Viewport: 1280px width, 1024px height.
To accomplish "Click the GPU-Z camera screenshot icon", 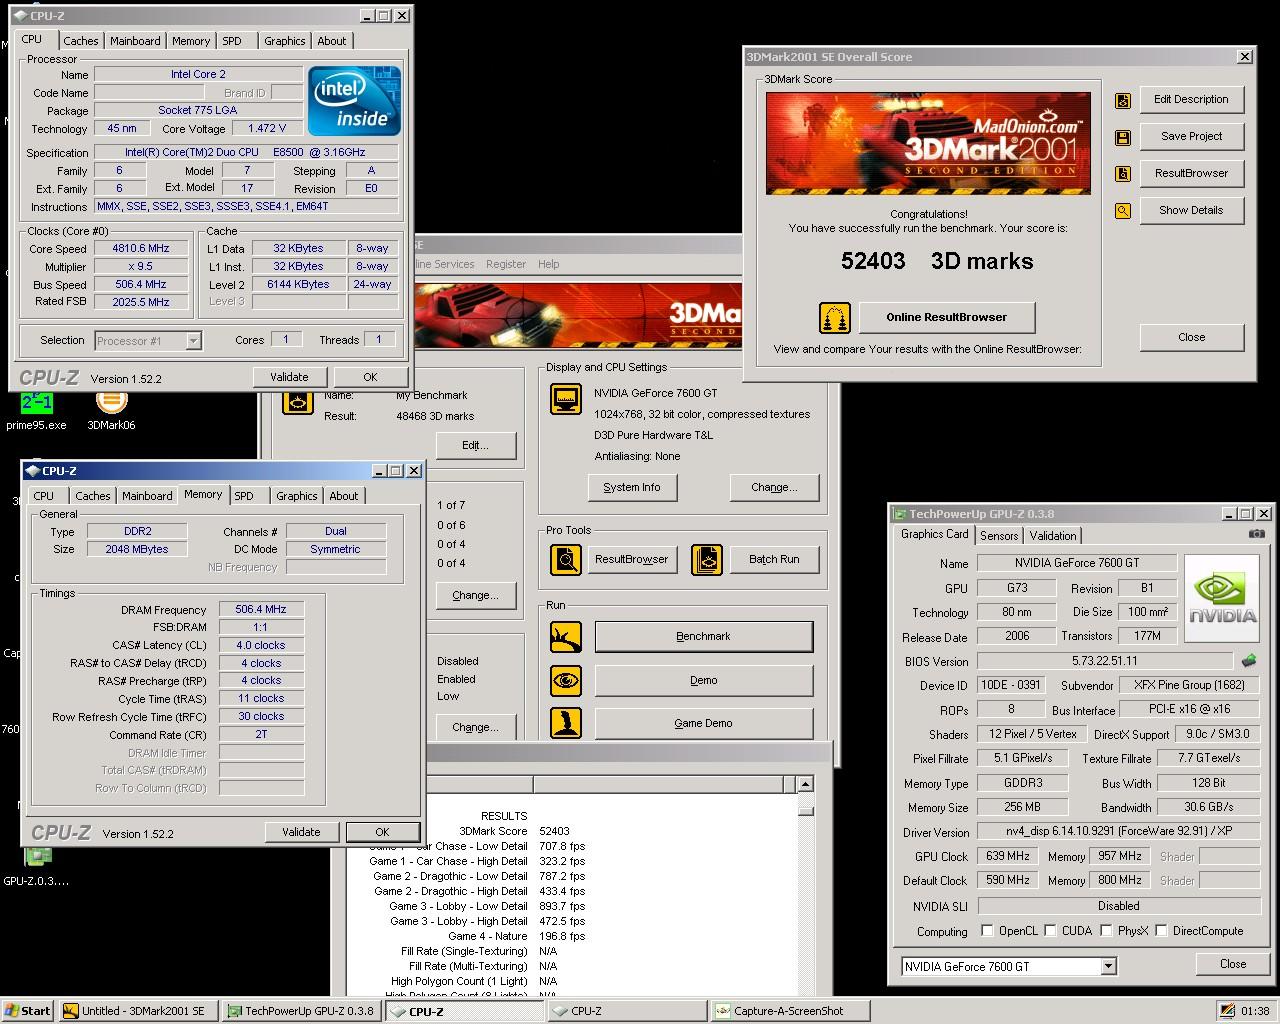I will click(x=1257, y=534).
